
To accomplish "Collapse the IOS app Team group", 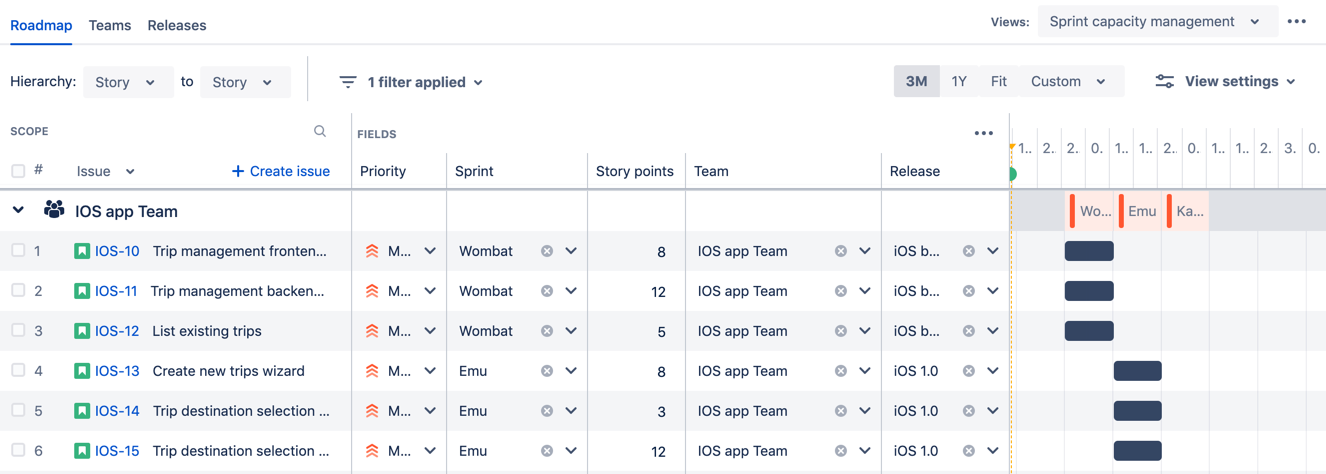I will (18, 210).
